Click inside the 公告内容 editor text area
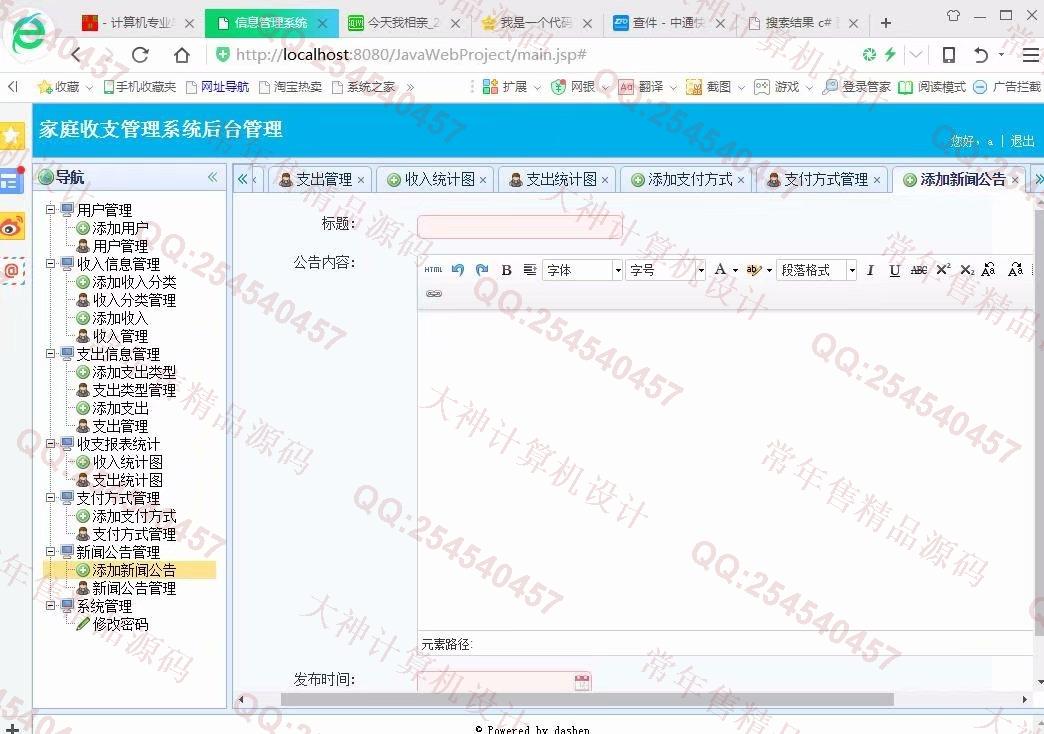 click(x=724, y=470)
